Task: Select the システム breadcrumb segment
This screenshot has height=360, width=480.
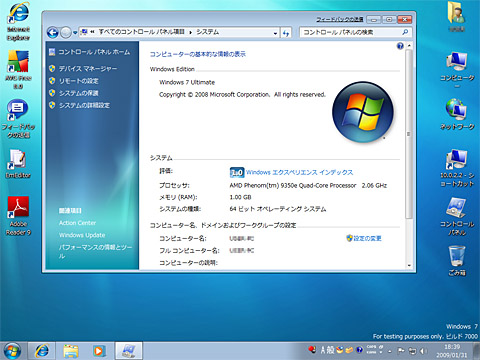Action: pyautogui.click(x=207, y=32)
